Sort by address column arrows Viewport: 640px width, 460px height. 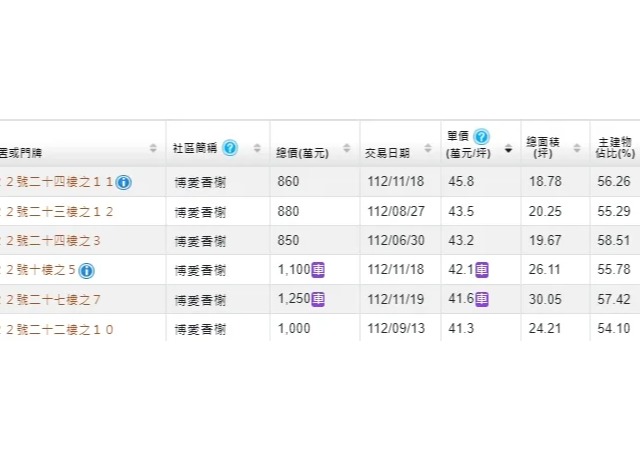coord(153,149)
